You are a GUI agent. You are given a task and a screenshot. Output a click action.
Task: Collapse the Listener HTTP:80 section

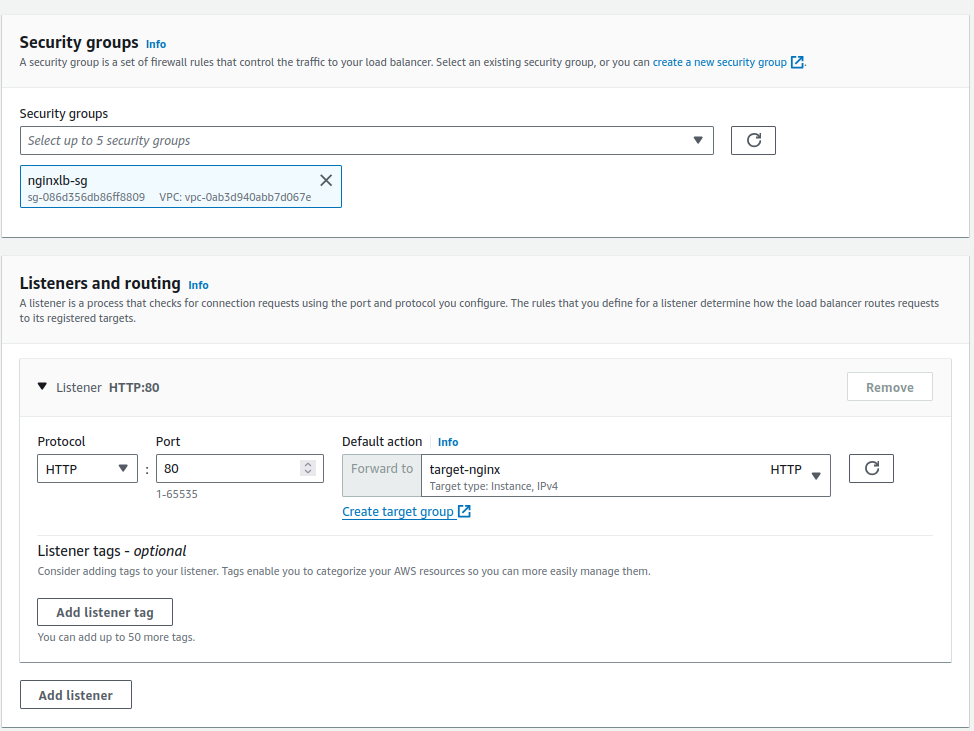tap(42, 386)
